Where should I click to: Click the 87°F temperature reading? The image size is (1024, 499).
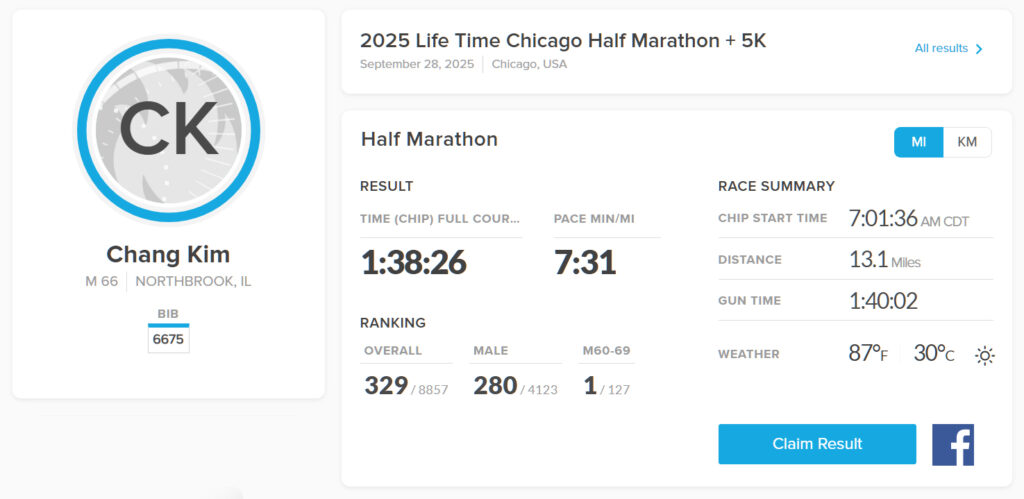tap(867, 353)
